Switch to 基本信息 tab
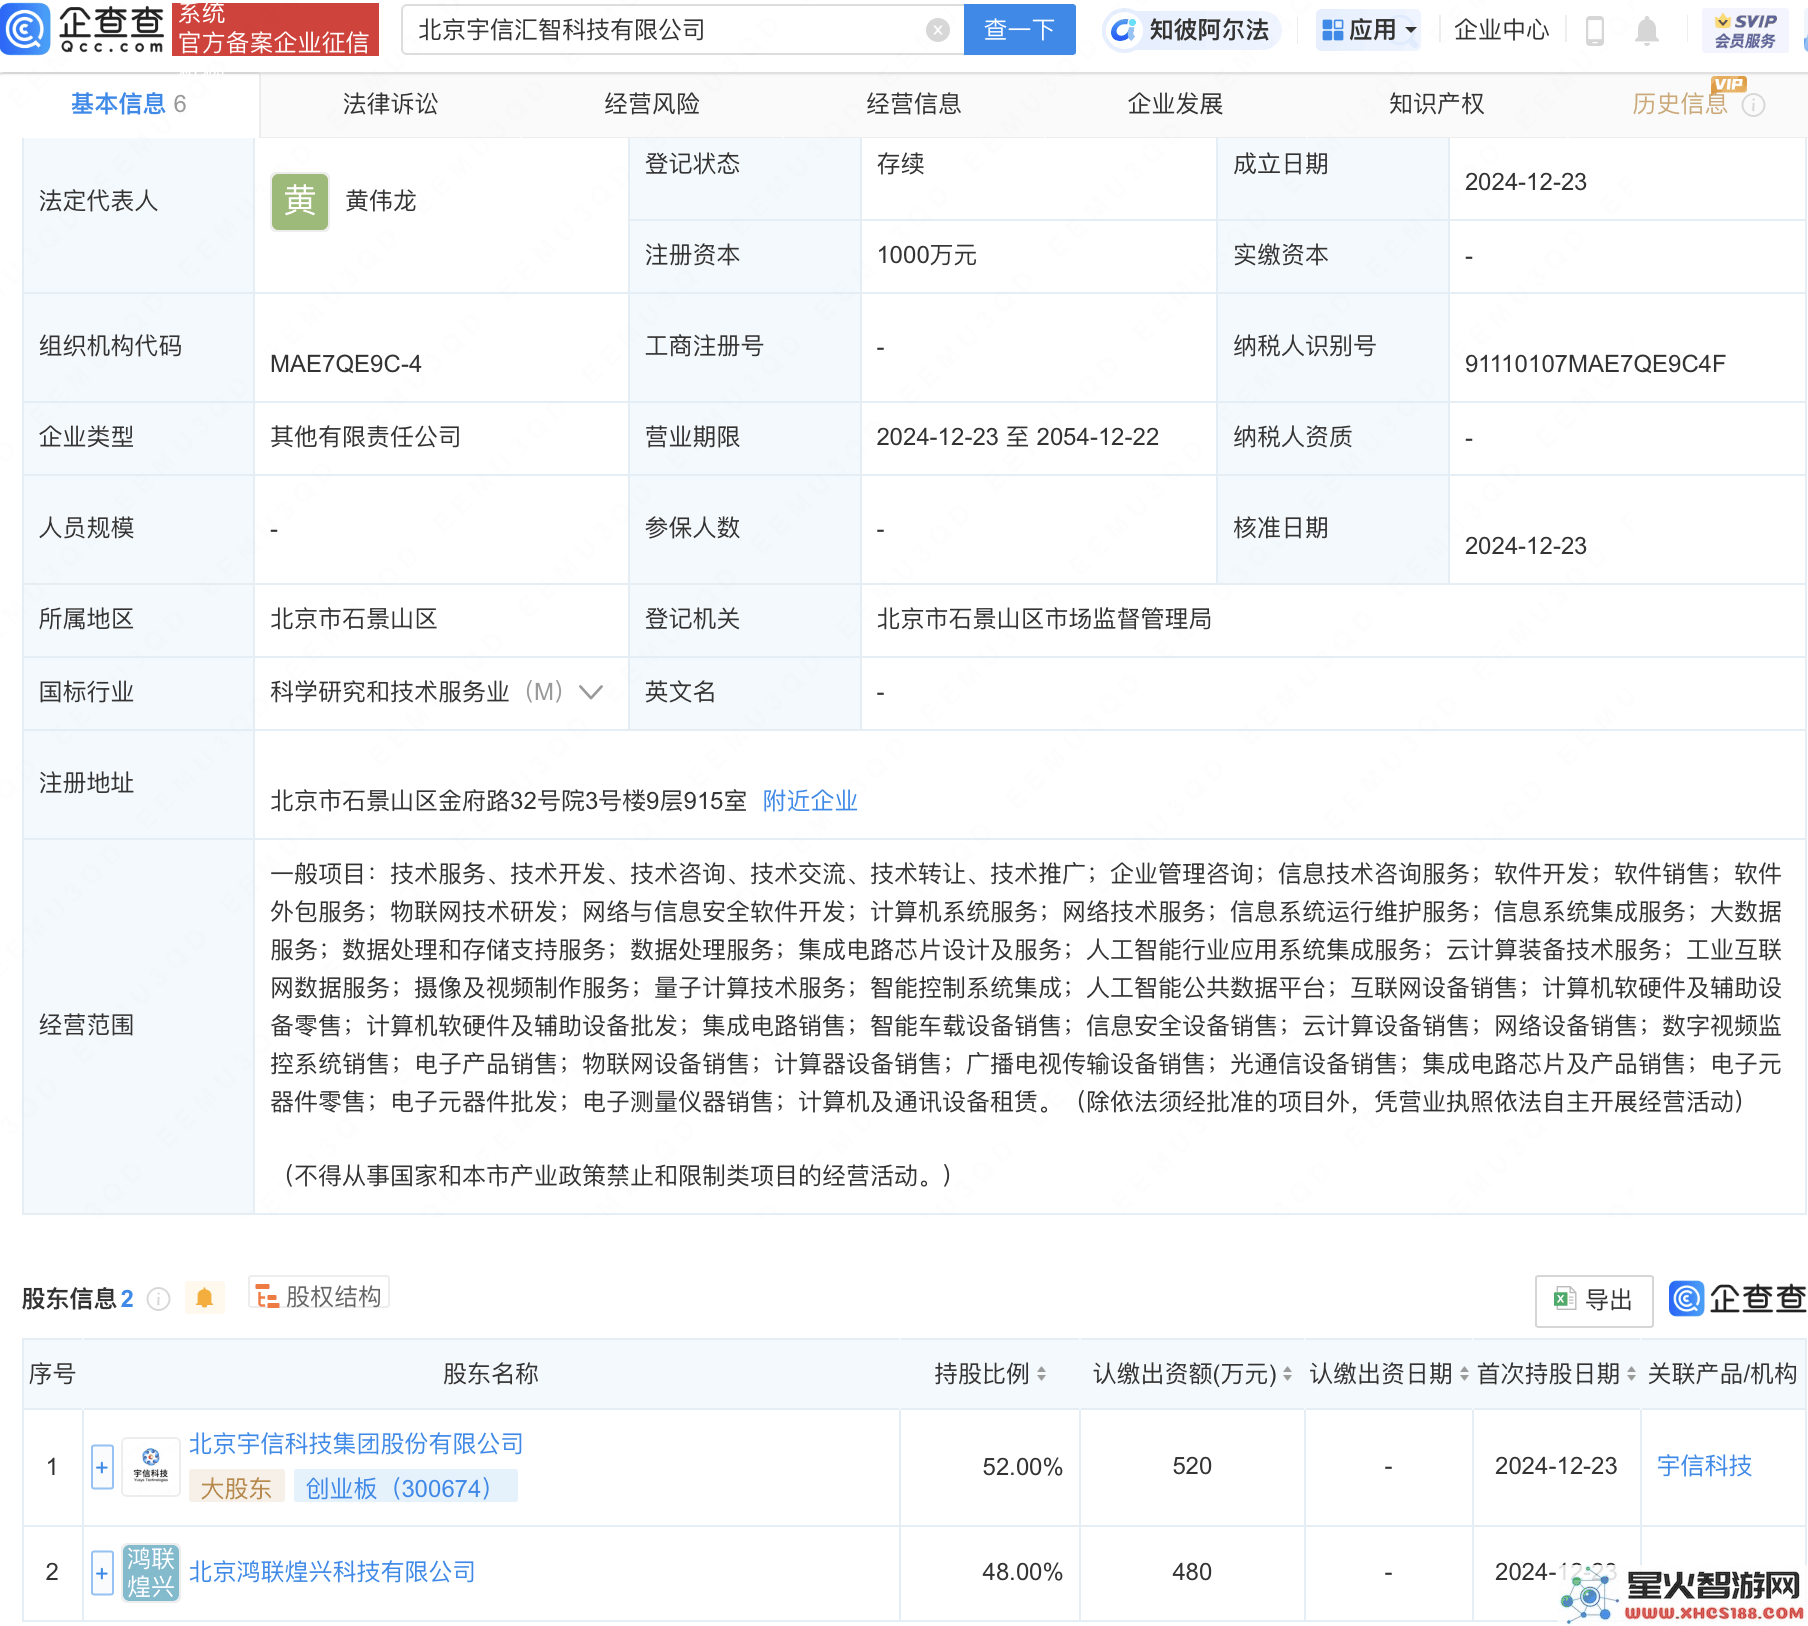This screenshot has height=1626, width=1808. click(x=129, y=104)
